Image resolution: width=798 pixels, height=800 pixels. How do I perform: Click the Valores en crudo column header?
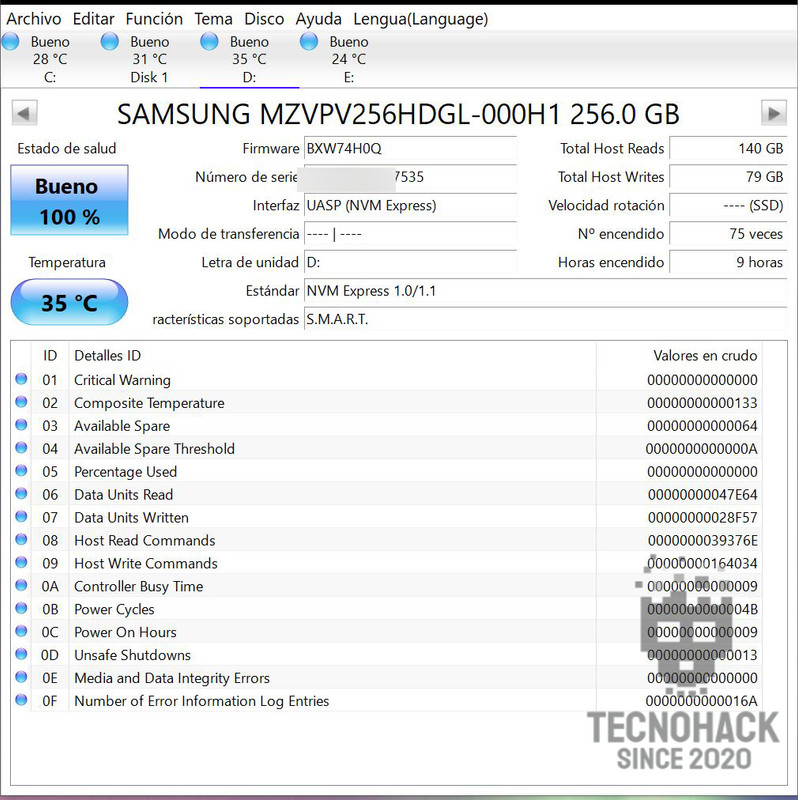[x=679, y=356]
